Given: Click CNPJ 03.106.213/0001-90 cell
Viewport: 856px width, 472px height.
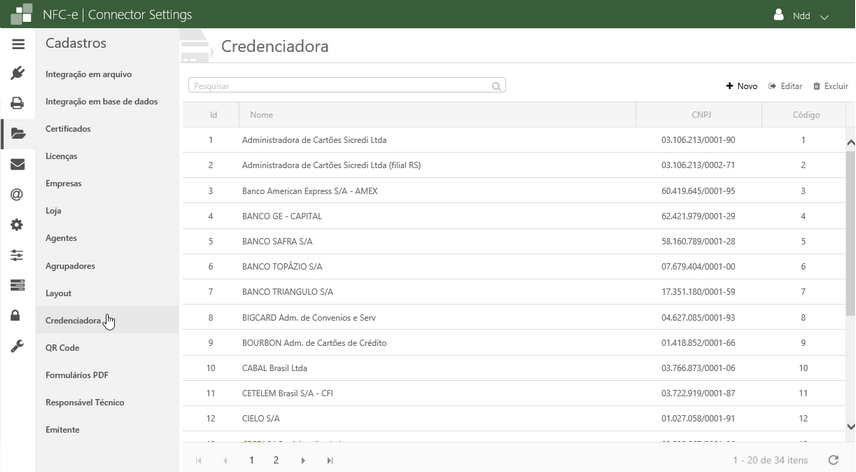Looking at the screenshot, I should pos(698,140).
